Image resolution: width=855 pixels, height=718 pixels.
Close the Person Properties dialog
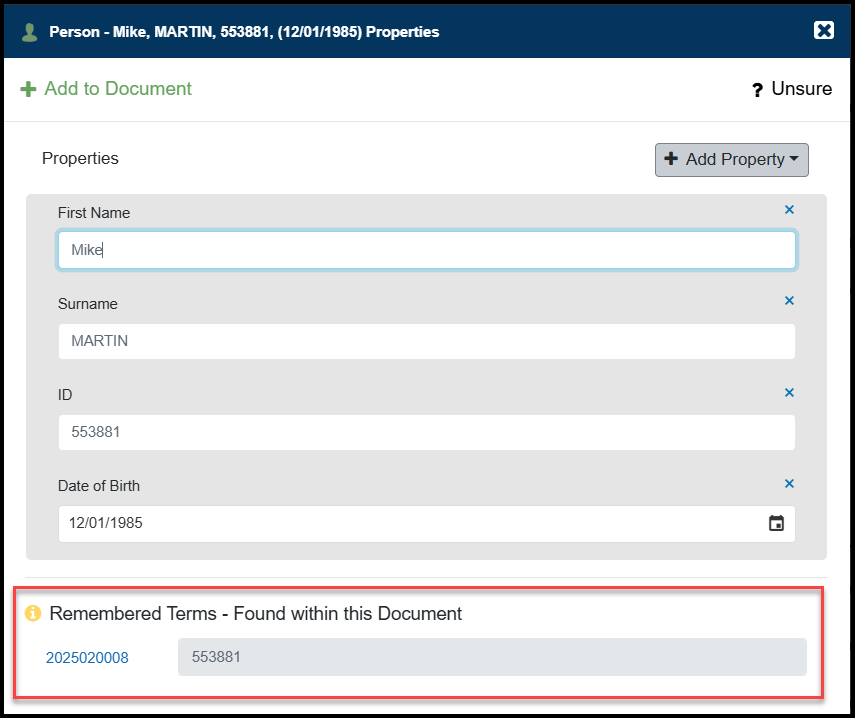[x=823, y=30]
